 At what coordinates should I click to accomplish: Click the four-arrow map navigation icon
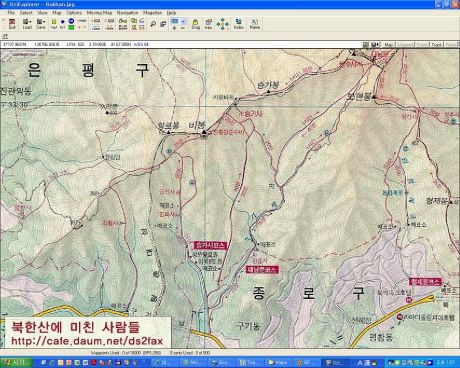click(x=222, y=24)
